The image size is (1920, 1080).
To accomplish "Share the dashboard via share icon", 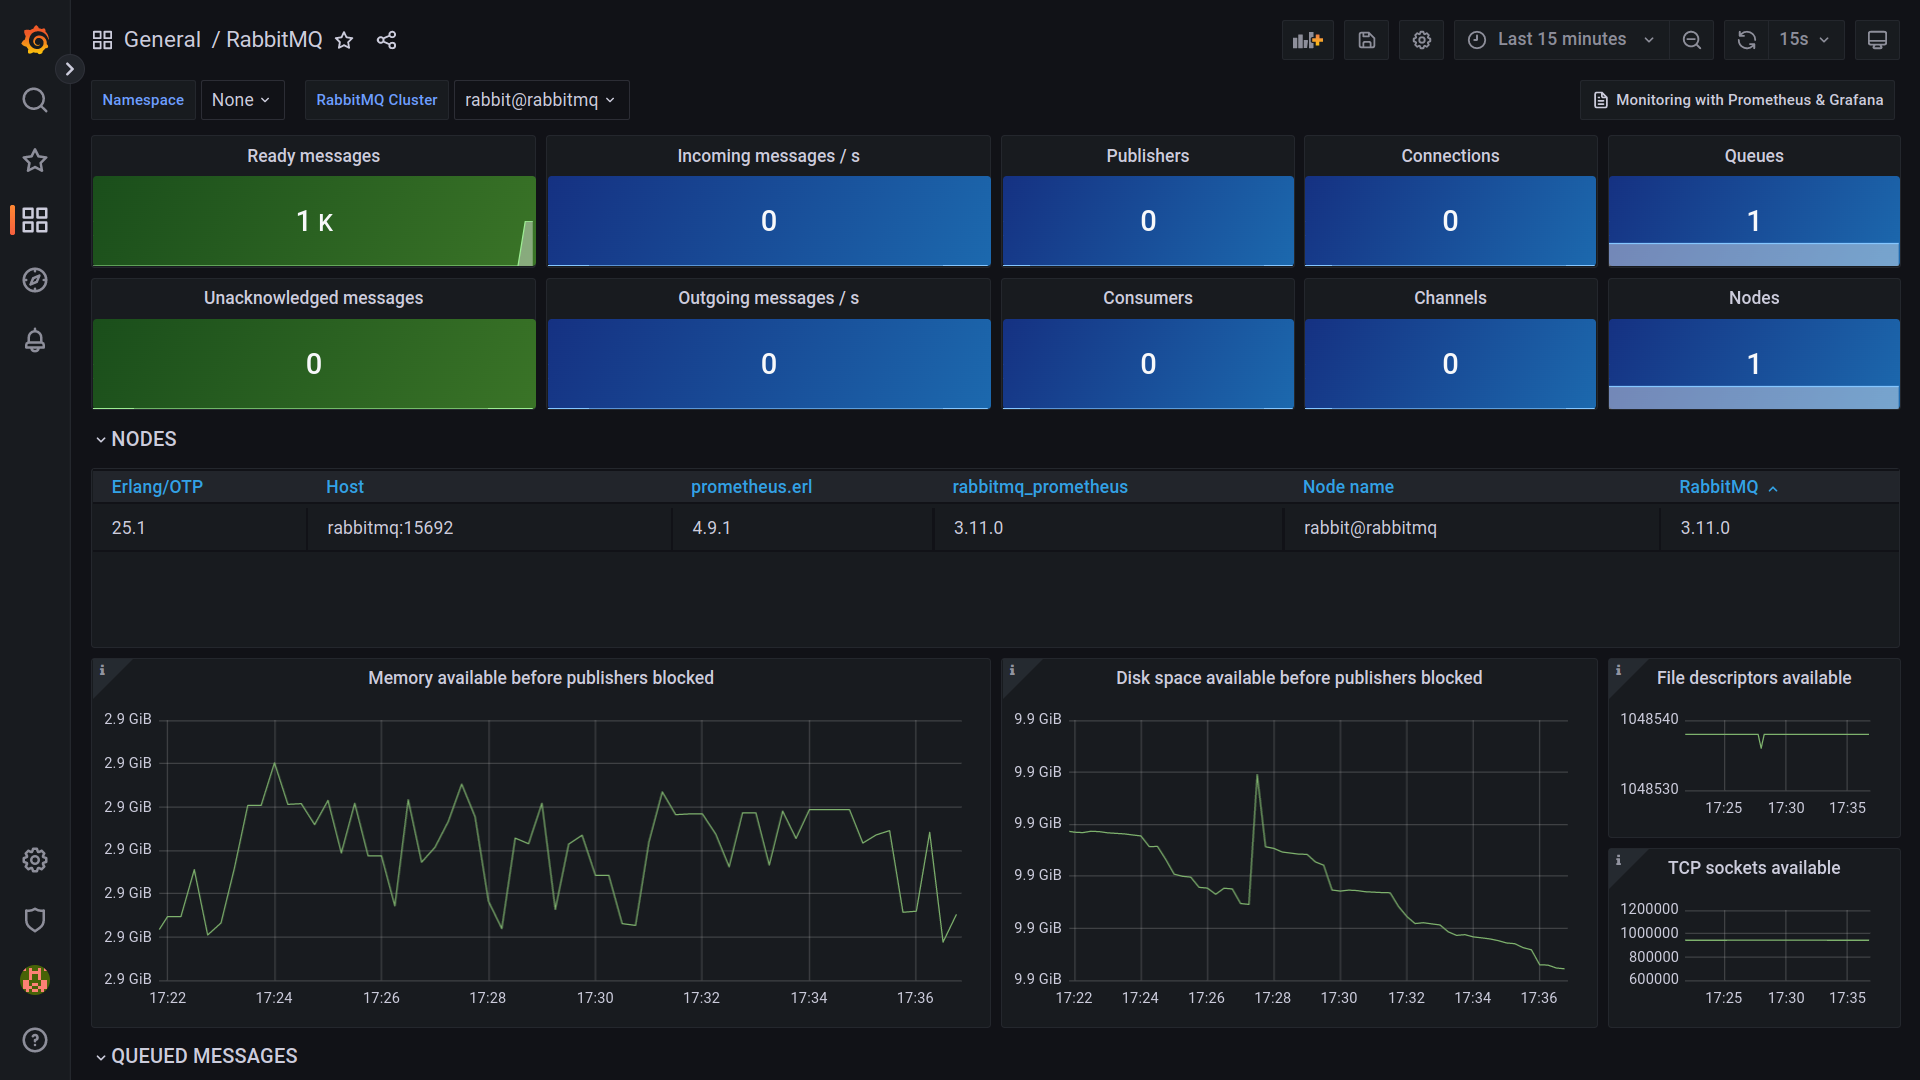I will [x=387, y=40].
